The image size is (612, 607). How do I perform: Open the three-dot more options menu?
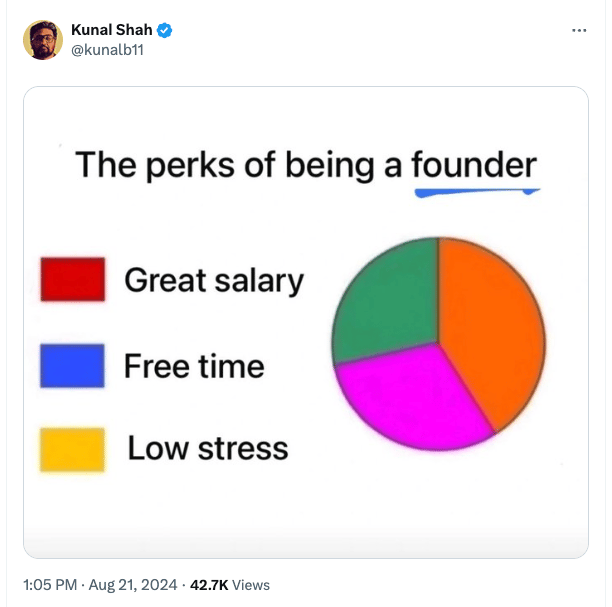point(579,30)
